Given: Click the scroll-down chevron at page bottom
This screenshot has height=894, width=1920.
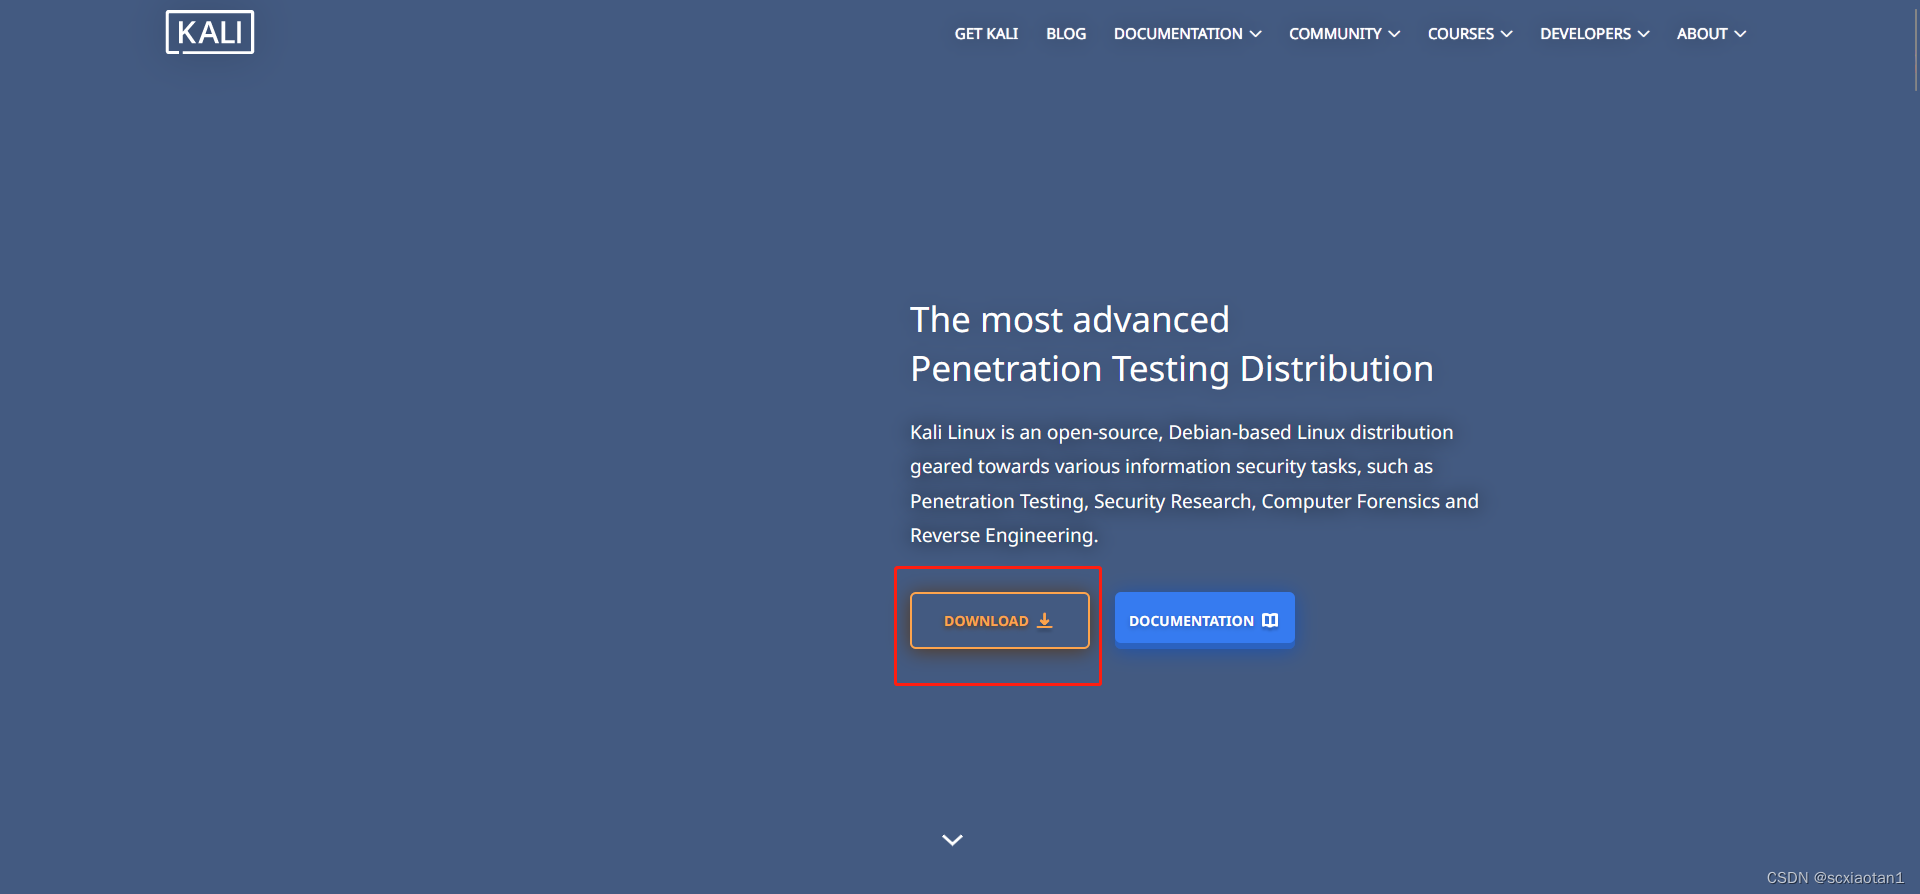Looking at the screenshot, I should [x=953, y=840].
